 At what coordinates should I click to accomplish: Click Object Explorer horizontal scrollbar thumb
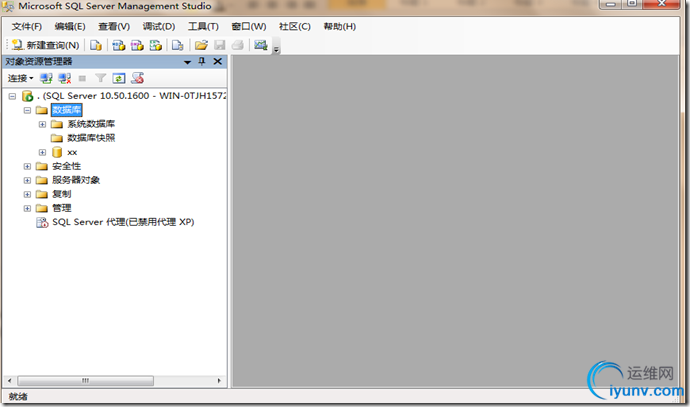pyautogui.click(x=85, y=381)
